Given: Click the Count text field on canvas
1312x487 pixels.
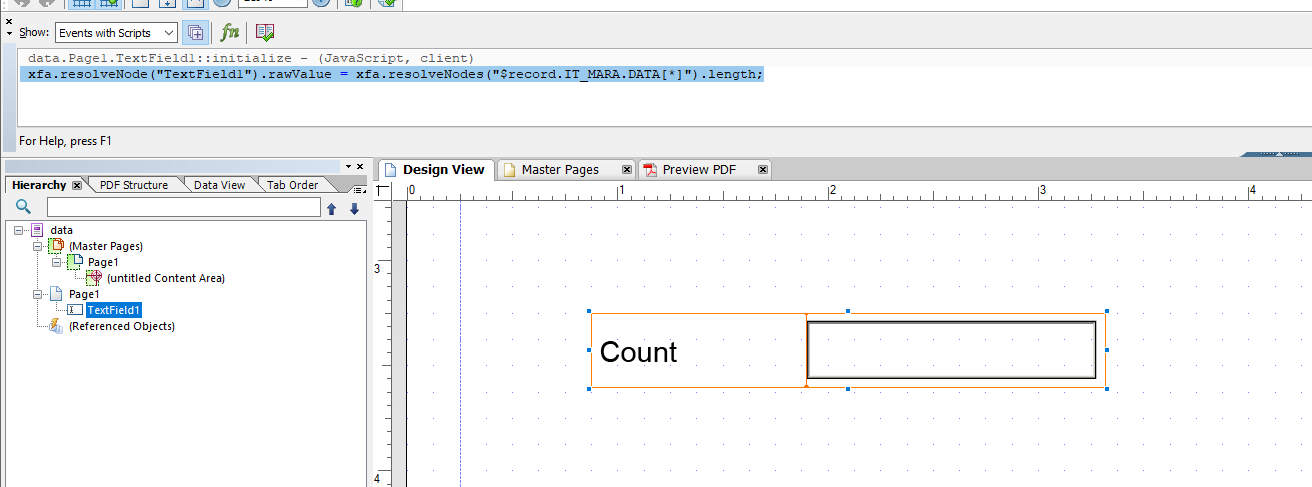Looking at the screenshot, I should tap(950, 350).
